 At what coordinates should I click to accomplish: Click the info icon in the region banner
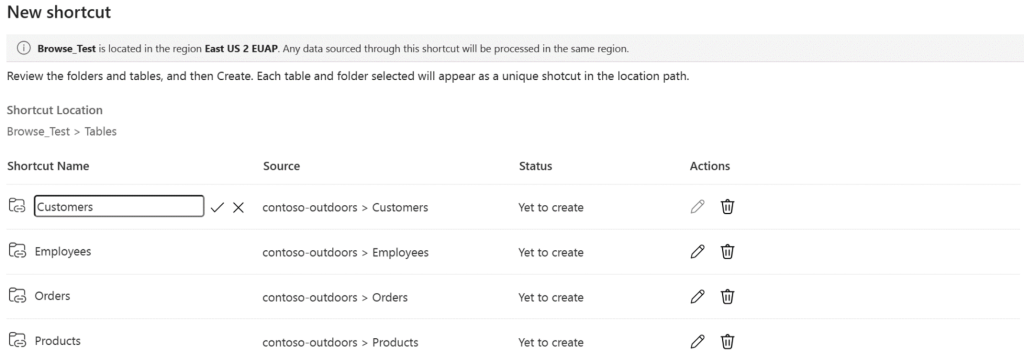click(24, 48)
